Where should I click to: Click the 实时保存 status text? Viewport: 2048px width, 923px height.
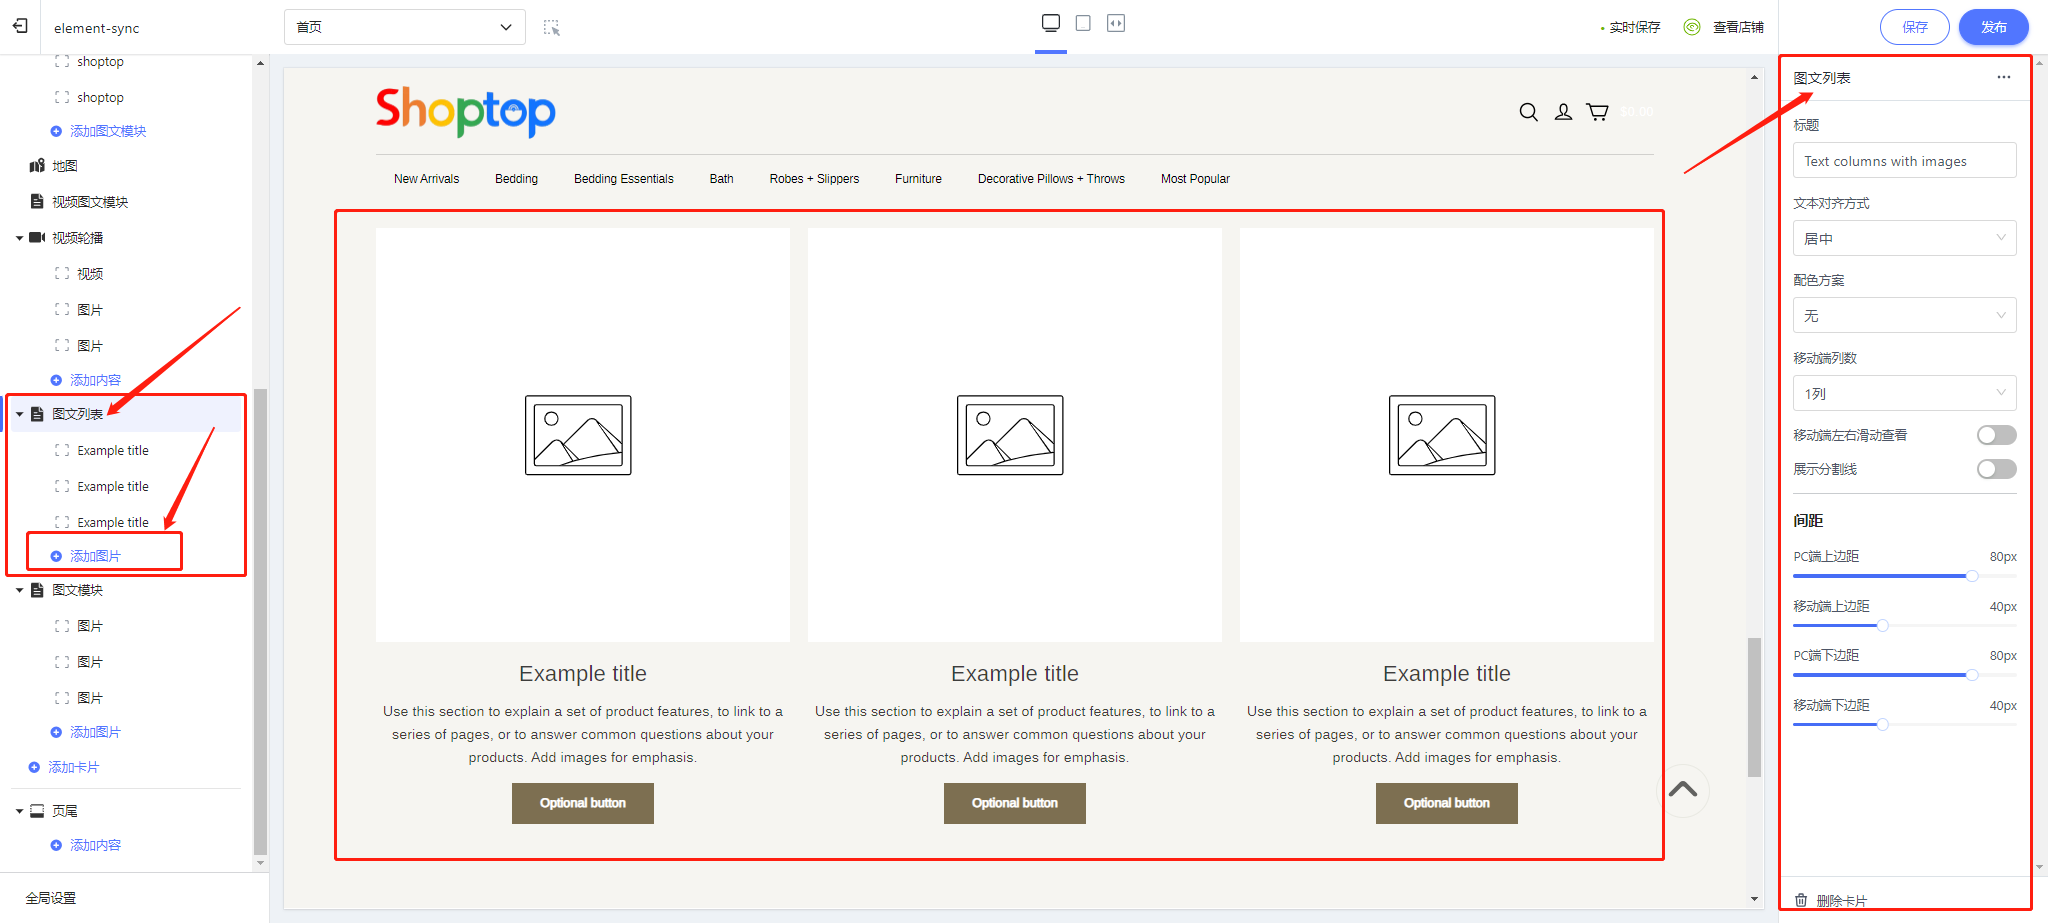click(1634, 27)
